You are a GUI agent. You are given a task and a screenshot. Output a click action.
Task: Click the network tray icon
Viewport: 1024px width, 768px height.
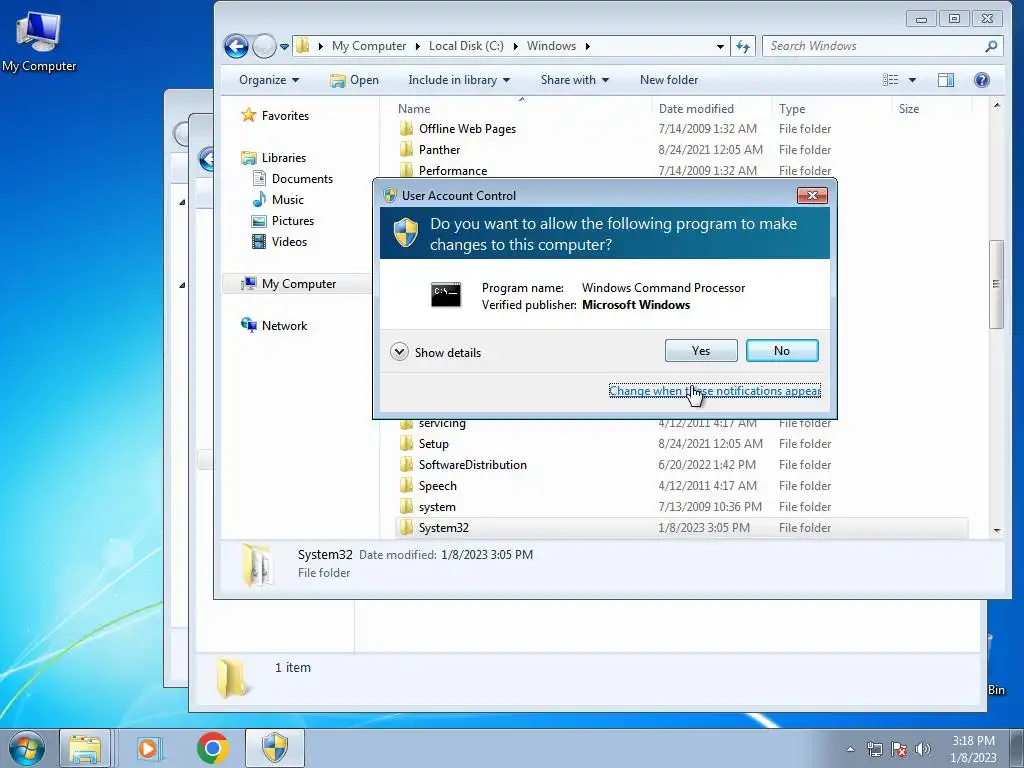coord(874,749)
